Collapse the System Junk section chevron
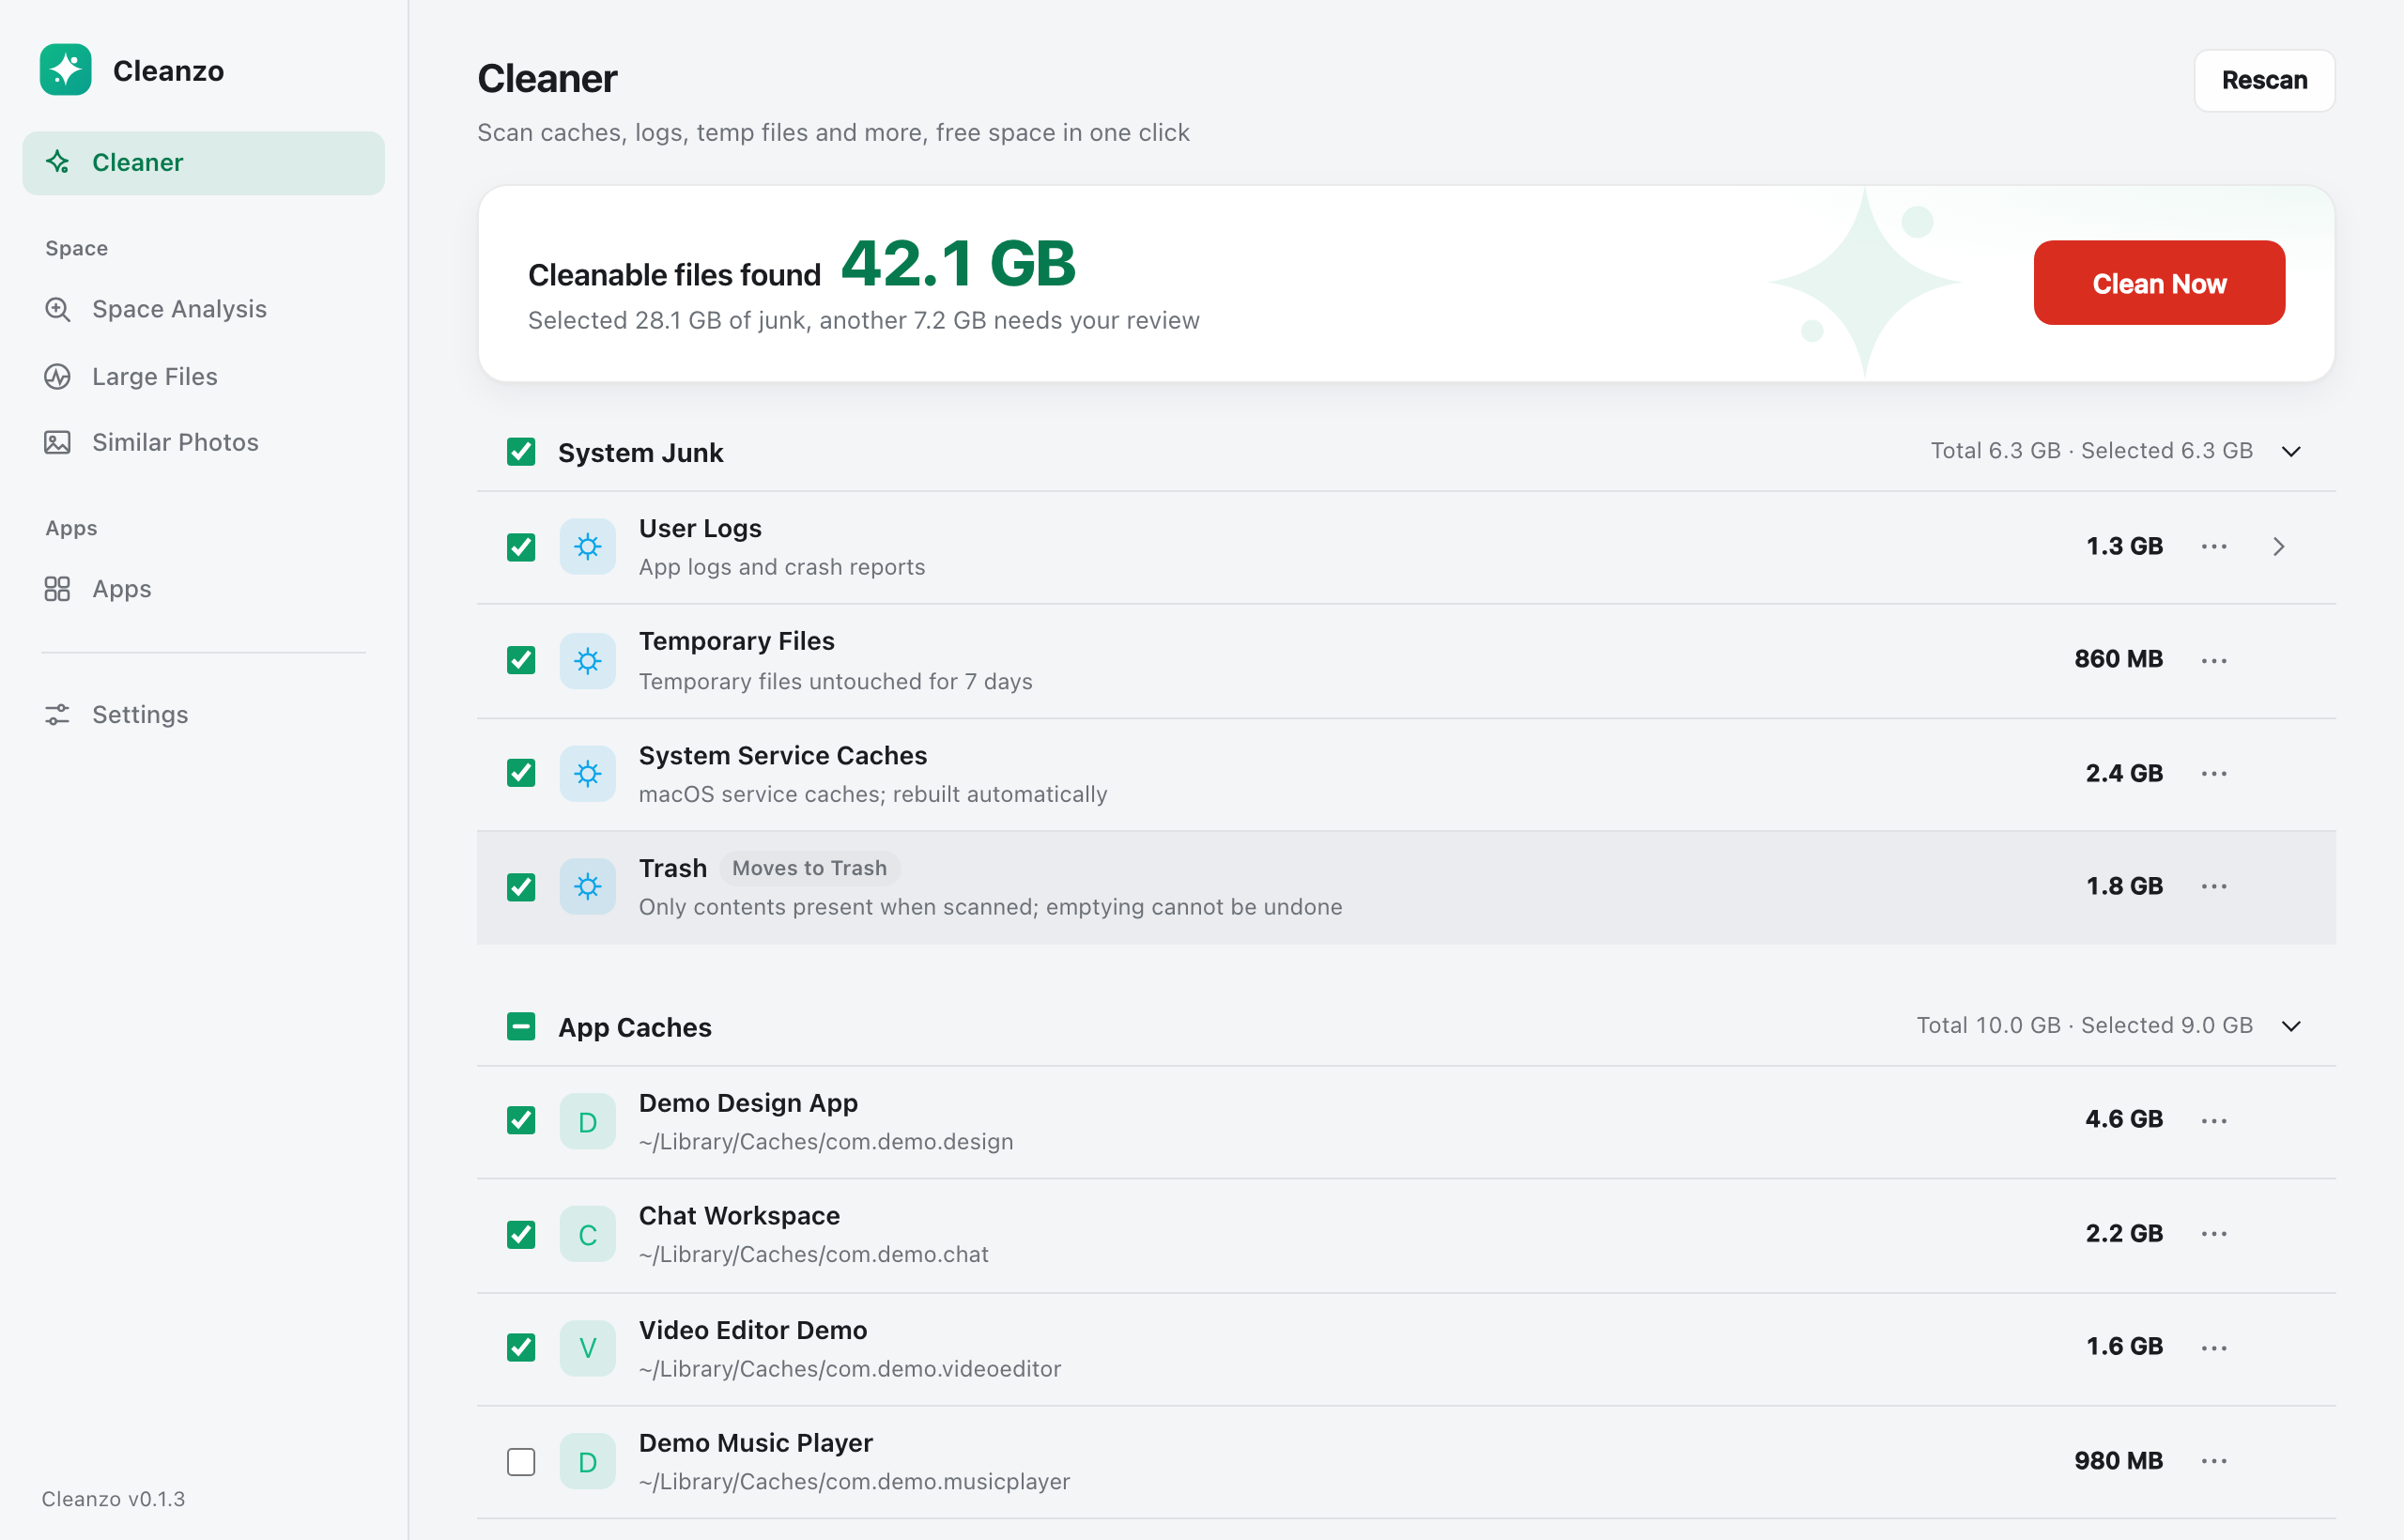This screenshot has width=2404, height=1540. pos(2292,452)
